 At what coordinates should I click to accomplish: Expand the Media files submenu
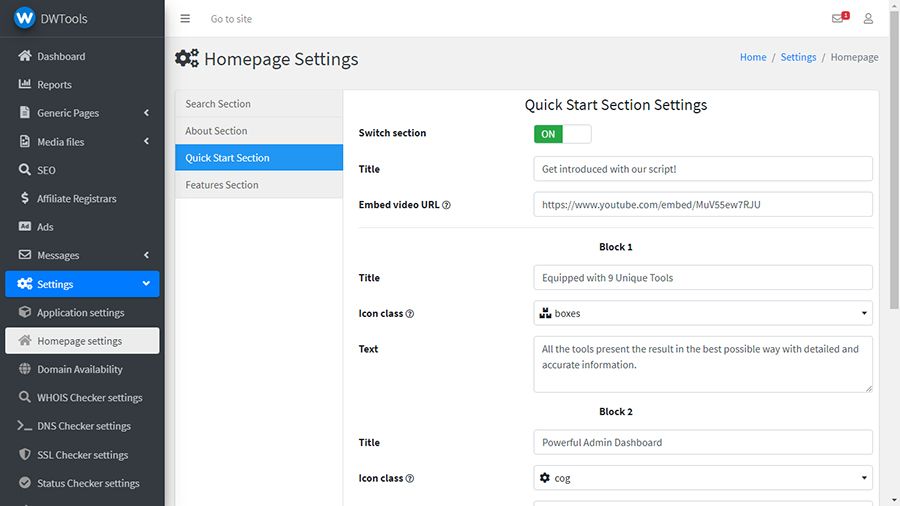coord(146,142)
